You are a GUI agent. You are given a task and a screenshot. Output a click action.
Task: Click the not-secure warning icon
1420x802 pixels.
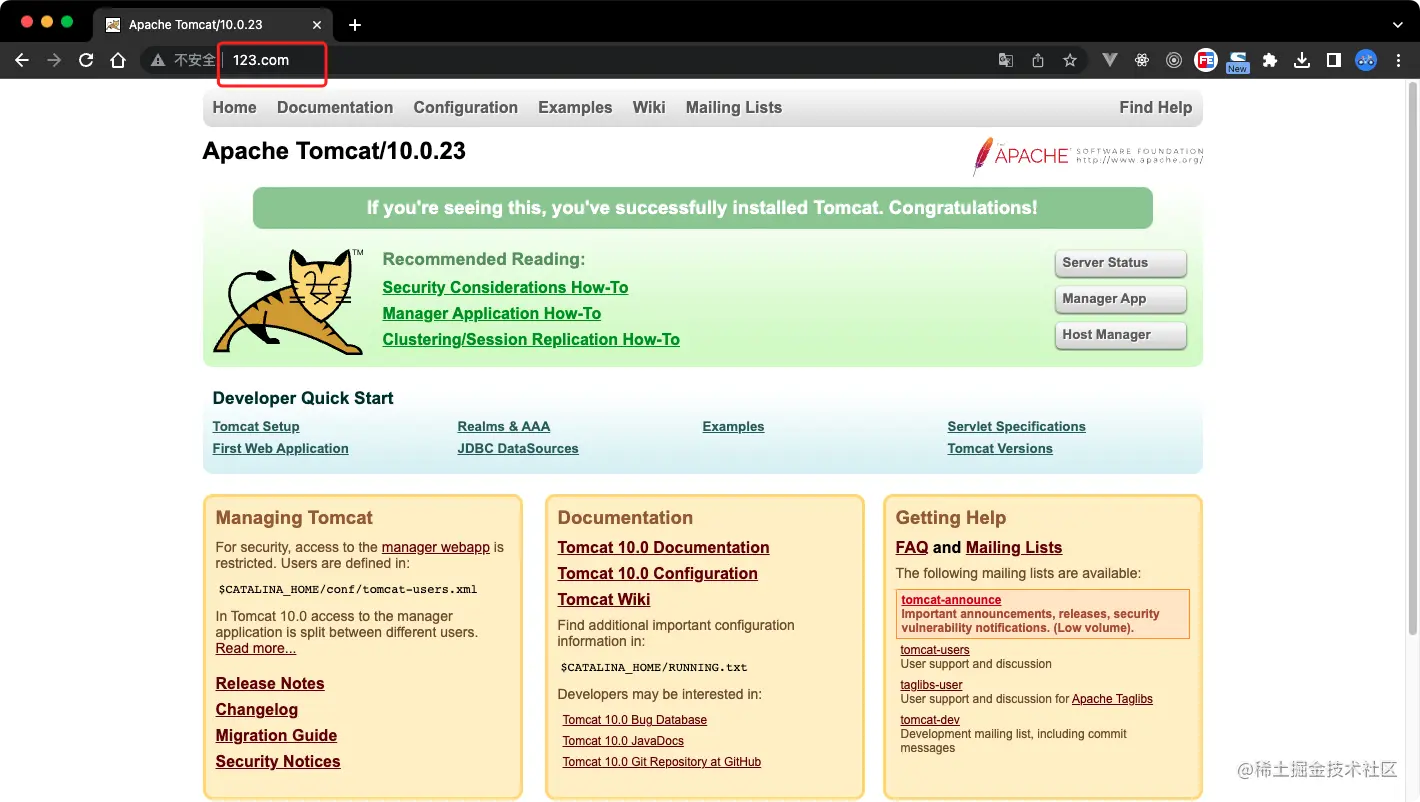[157, 60]
